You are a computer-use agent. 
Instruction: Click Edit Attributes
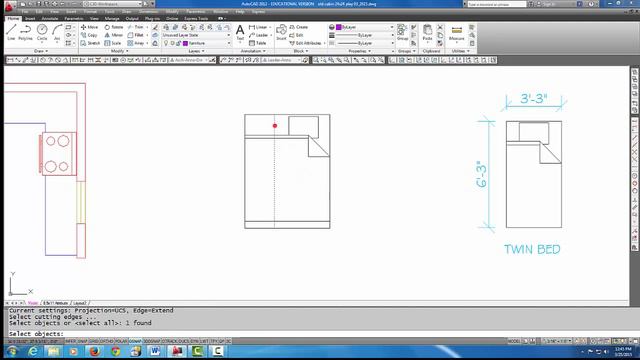[305, 43]
